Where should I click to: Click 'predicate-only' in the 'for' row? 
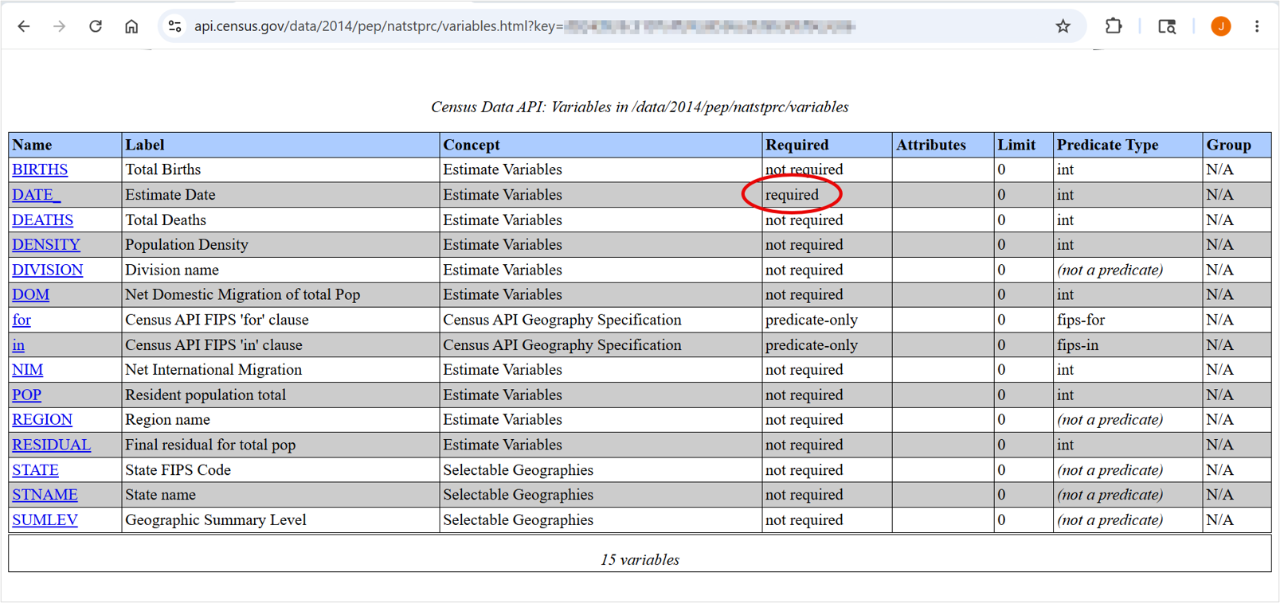tap(811, 320)
